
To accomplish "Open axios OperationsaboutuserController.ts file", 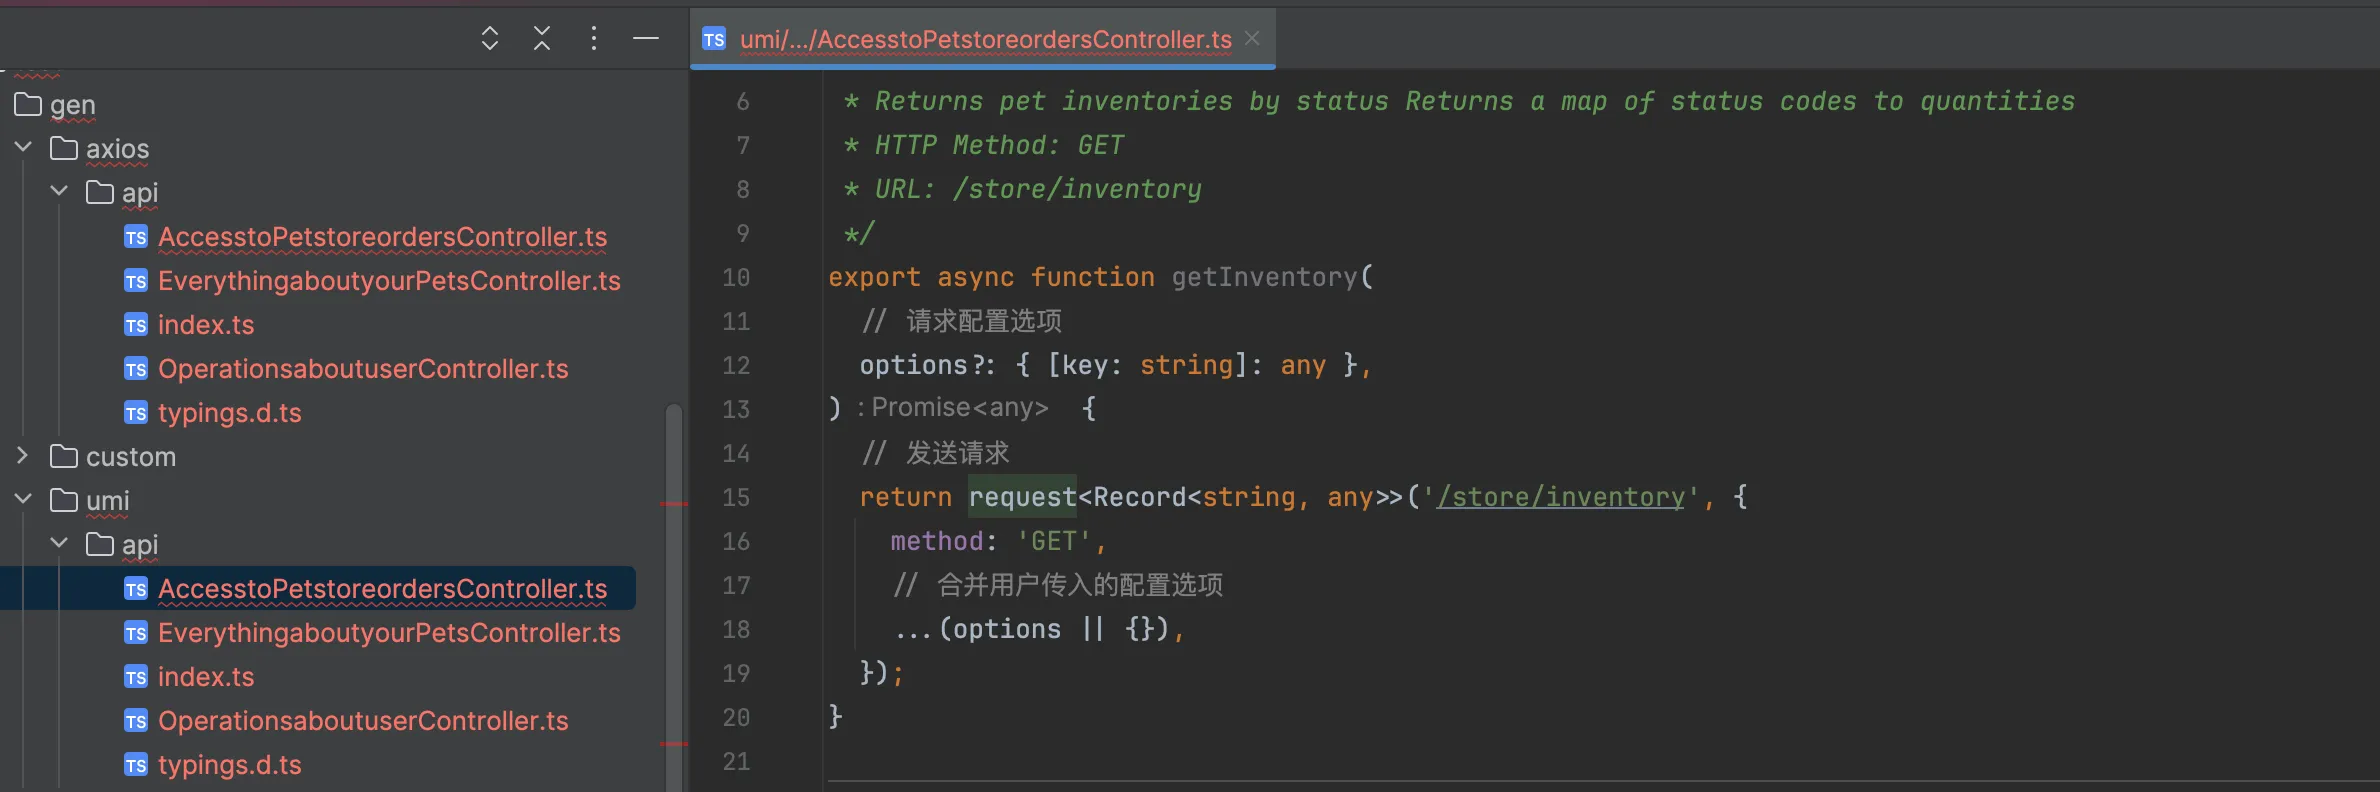I will click(x=363, y=369).
